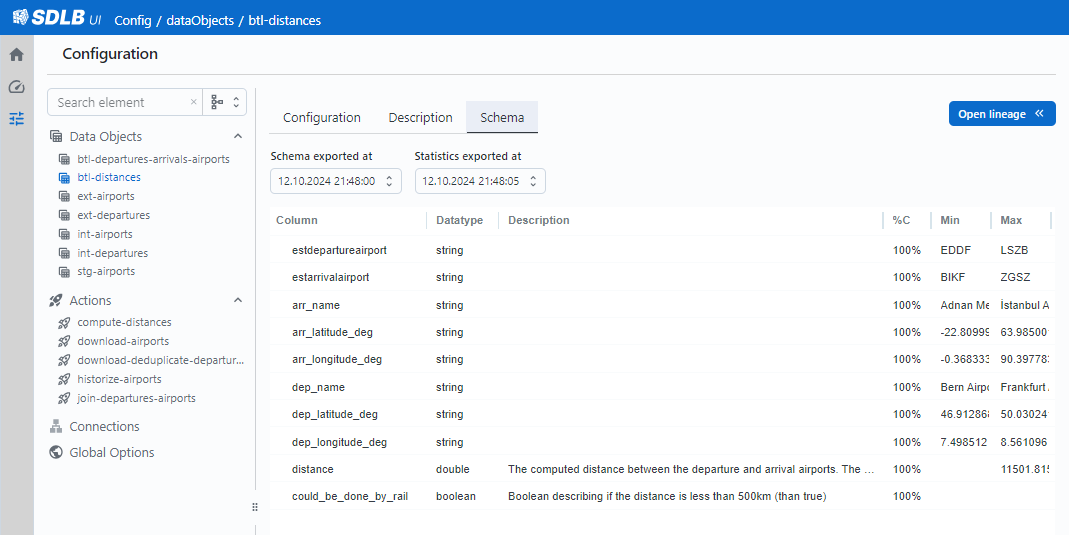Open the tree view mode dropdown
Screen dimensions: 1069x535
[225, 102]
